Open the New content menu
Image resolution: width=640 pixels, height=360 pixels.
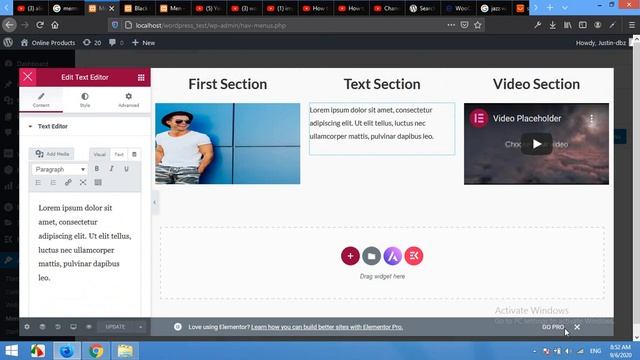coord(143,43)
